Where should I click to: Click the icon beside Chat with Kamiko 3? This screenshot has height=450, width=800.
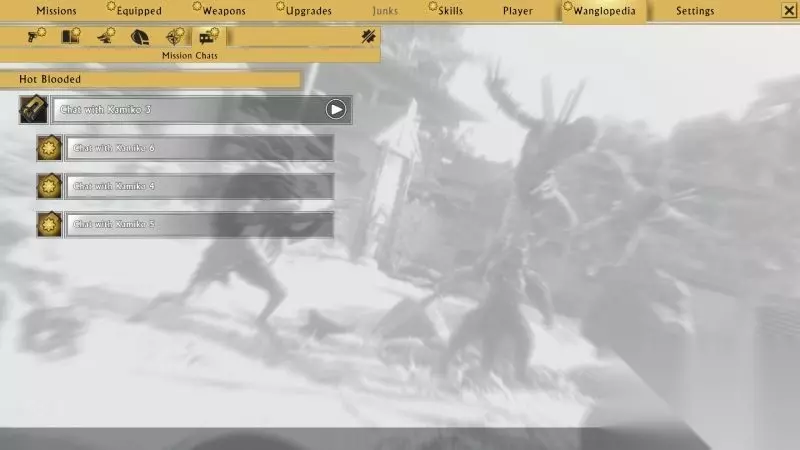(x=34, y=109)
